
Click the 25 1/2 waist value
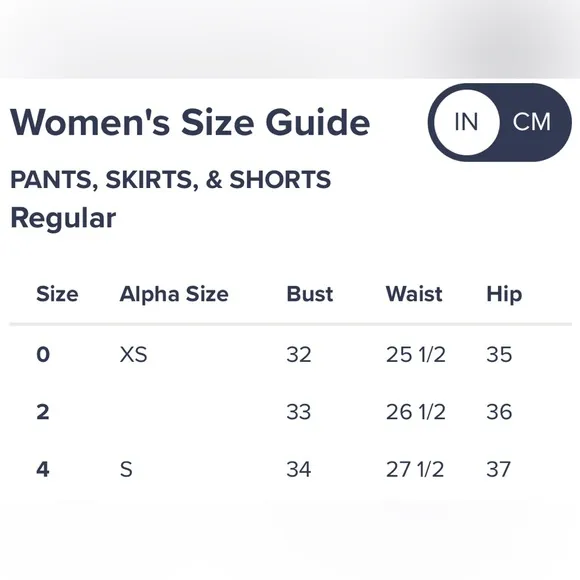tap(416, 354)
